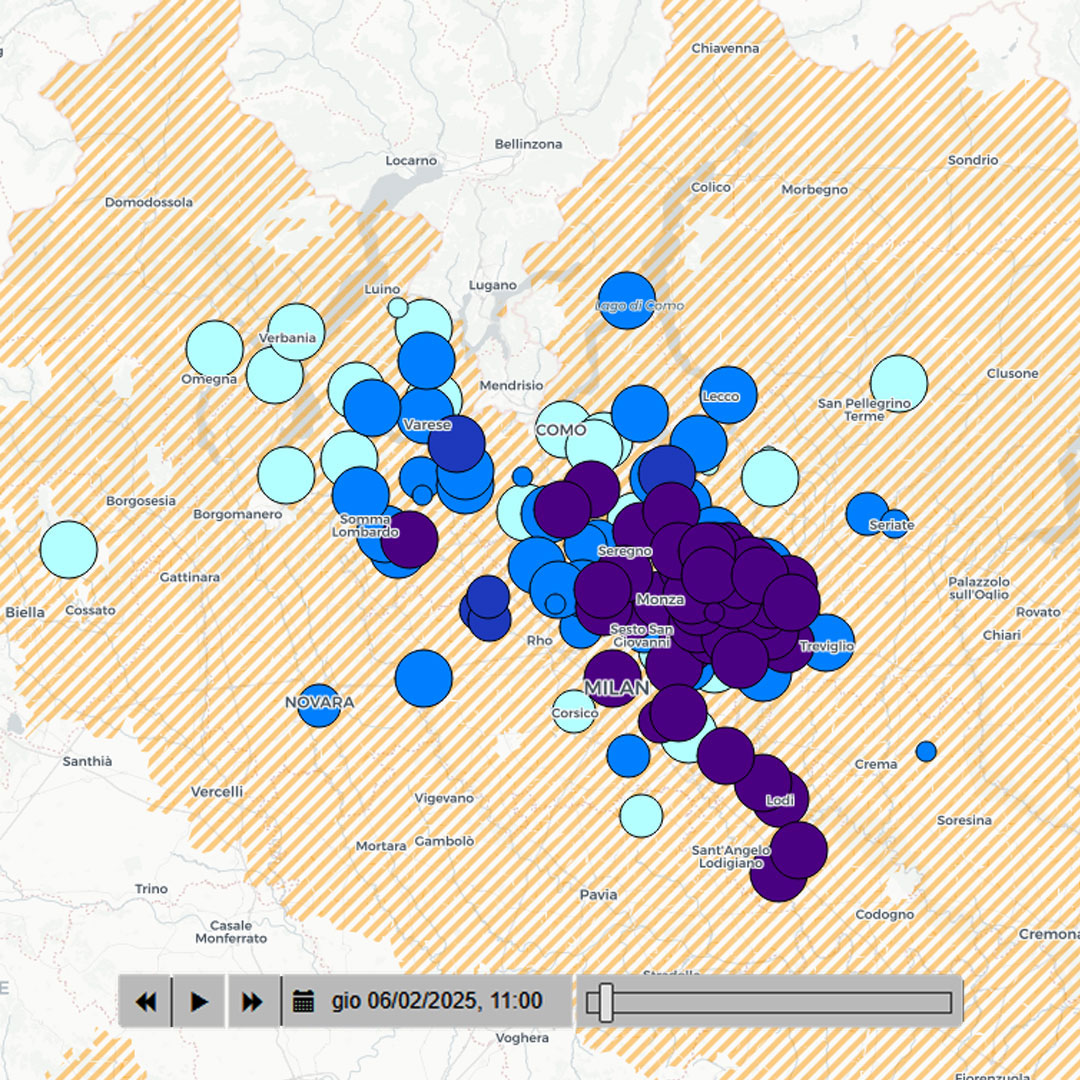Select the blue circle over Lago di Como
Viewport: 1080px width, 1080px height.
(x=626, y=300)
